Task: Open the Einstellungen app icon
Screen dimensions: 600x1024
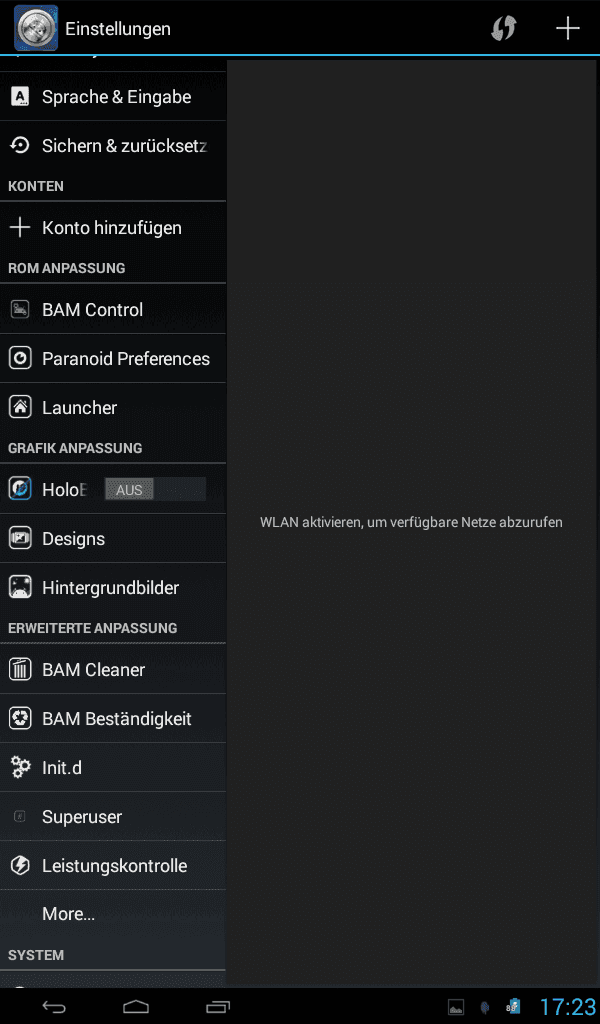Action: click(x=36, y=28)
